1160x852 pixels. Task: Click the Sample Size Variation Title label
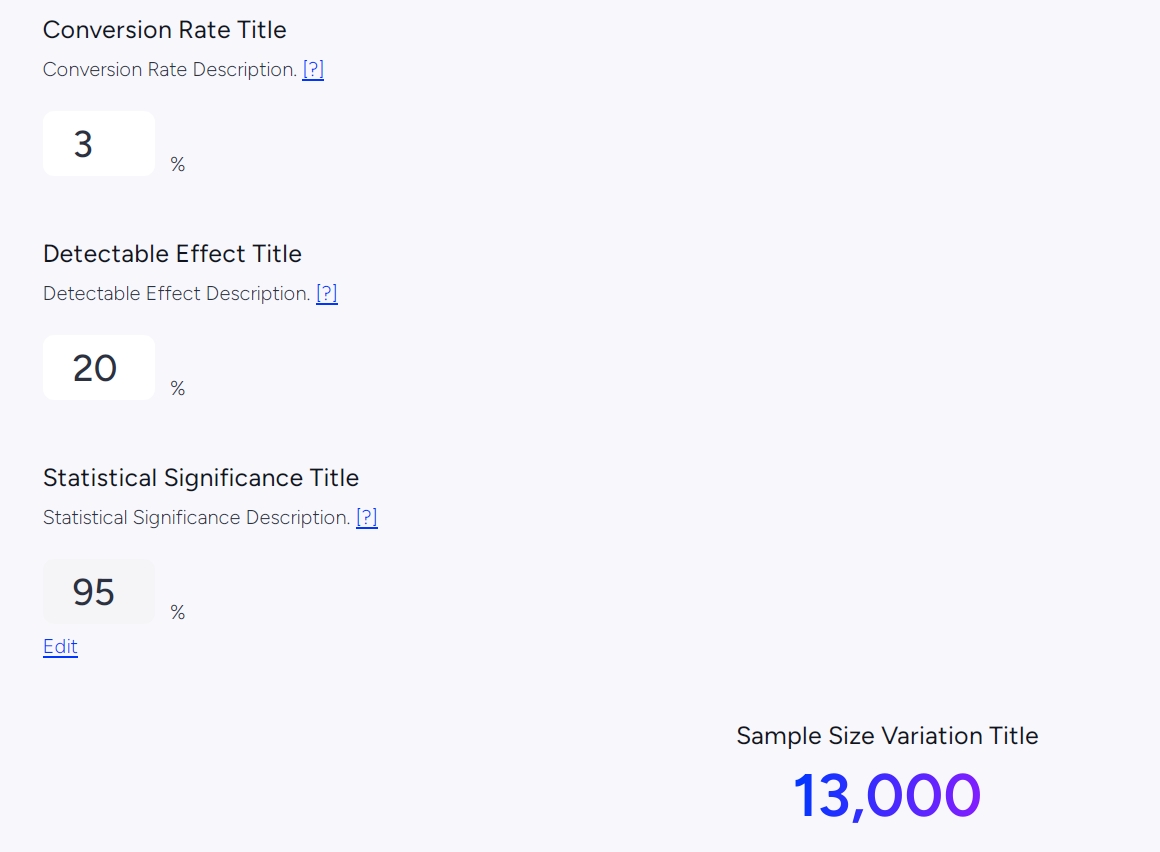coord(887,736)
